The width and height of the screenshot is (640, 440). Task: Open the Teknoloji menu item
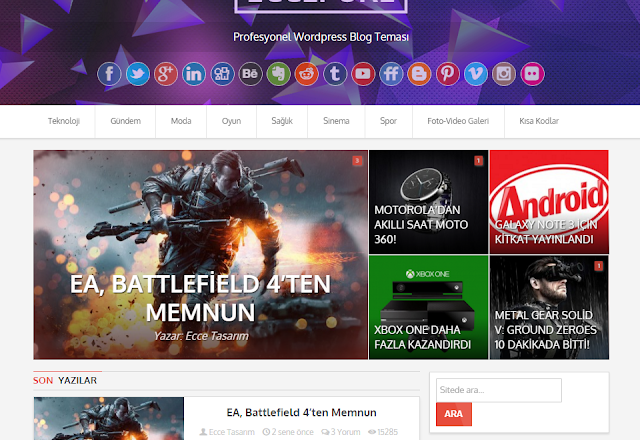[x=63, y=122]
